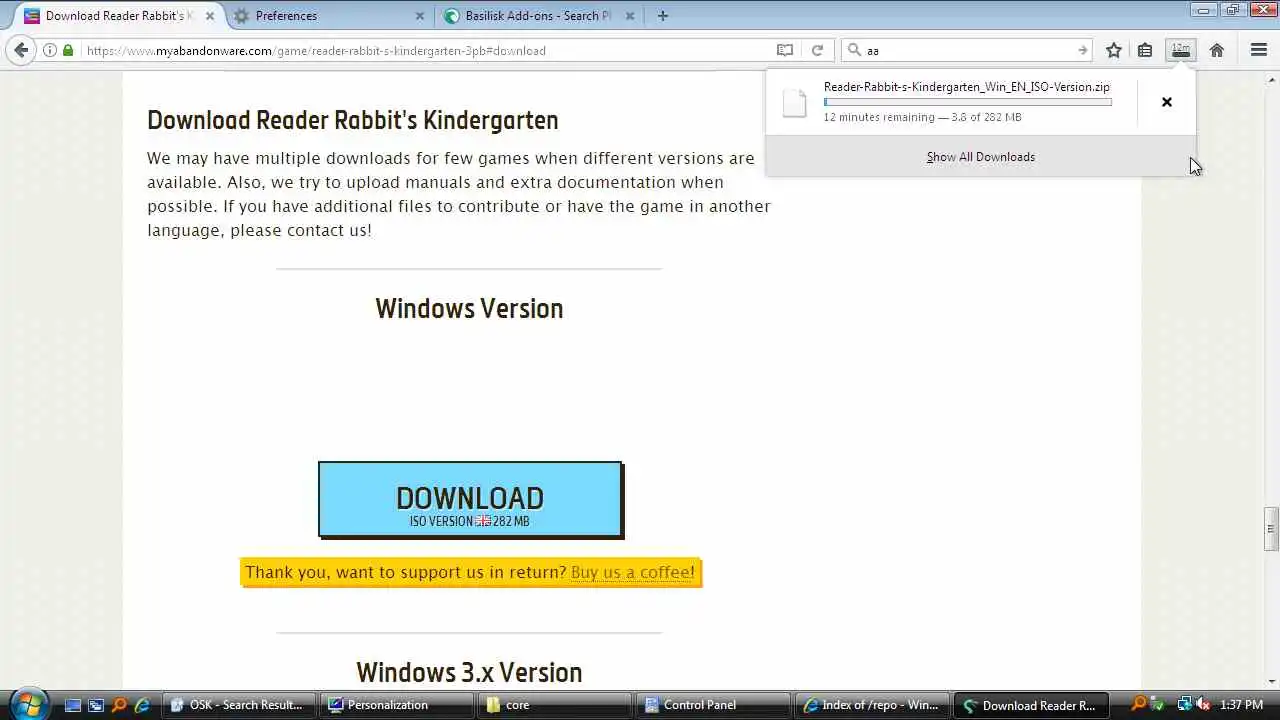Screen dimensions: 1280x720
Task: Click the Windows Version heading
Action: click(x=469, y=308)
